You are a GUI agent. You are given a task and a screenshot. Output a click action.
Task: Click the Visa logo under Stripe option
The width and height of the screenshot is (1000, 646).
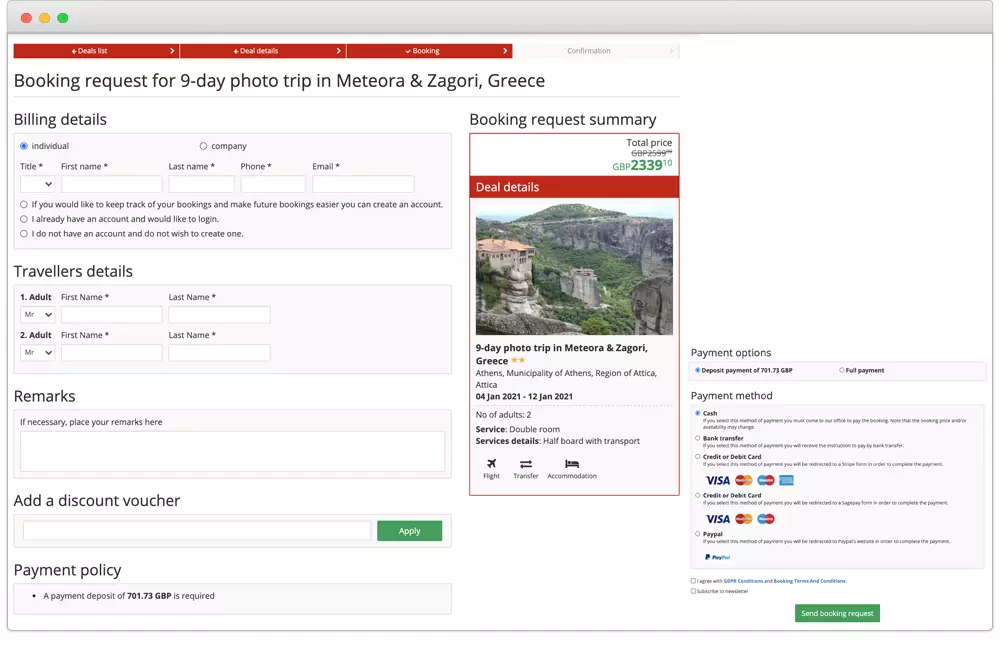tap(718, 480)
